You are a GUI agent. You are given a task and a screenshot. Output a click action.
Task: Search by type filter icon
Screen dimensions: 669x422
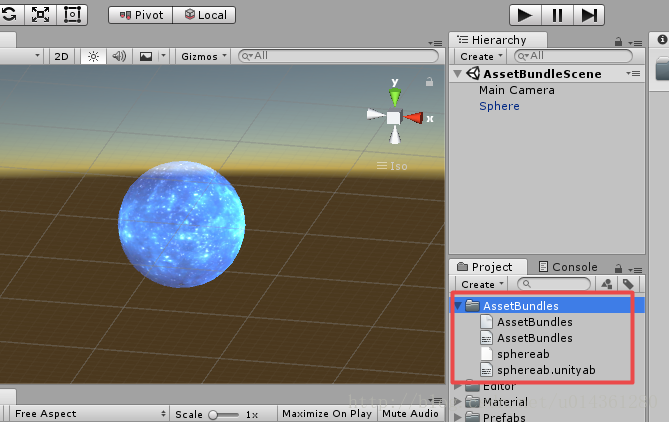607,284
